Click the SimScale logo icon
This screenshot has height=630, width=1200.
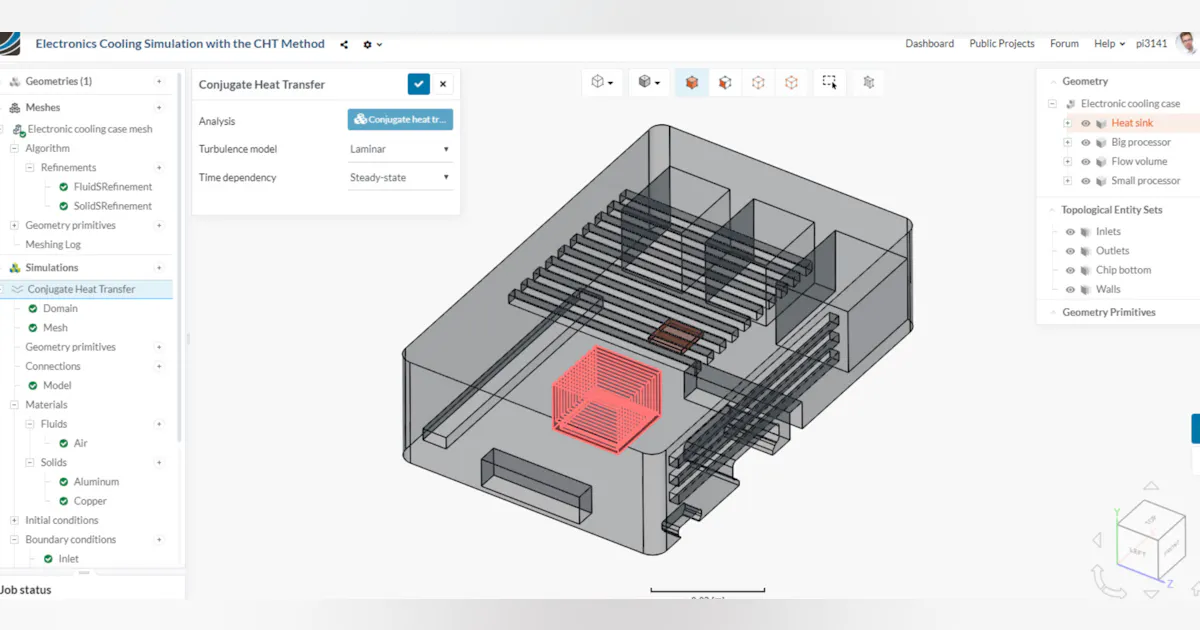[x=9, y=44]
